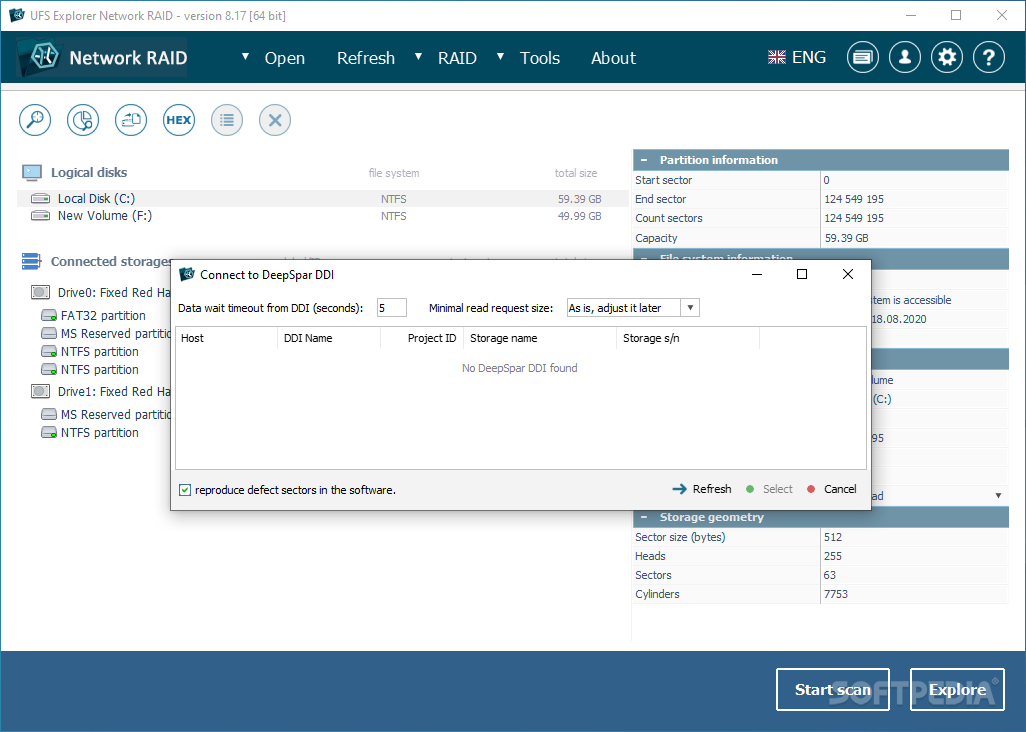
Task: Open the help question mark icon
Action: (989, 58)
